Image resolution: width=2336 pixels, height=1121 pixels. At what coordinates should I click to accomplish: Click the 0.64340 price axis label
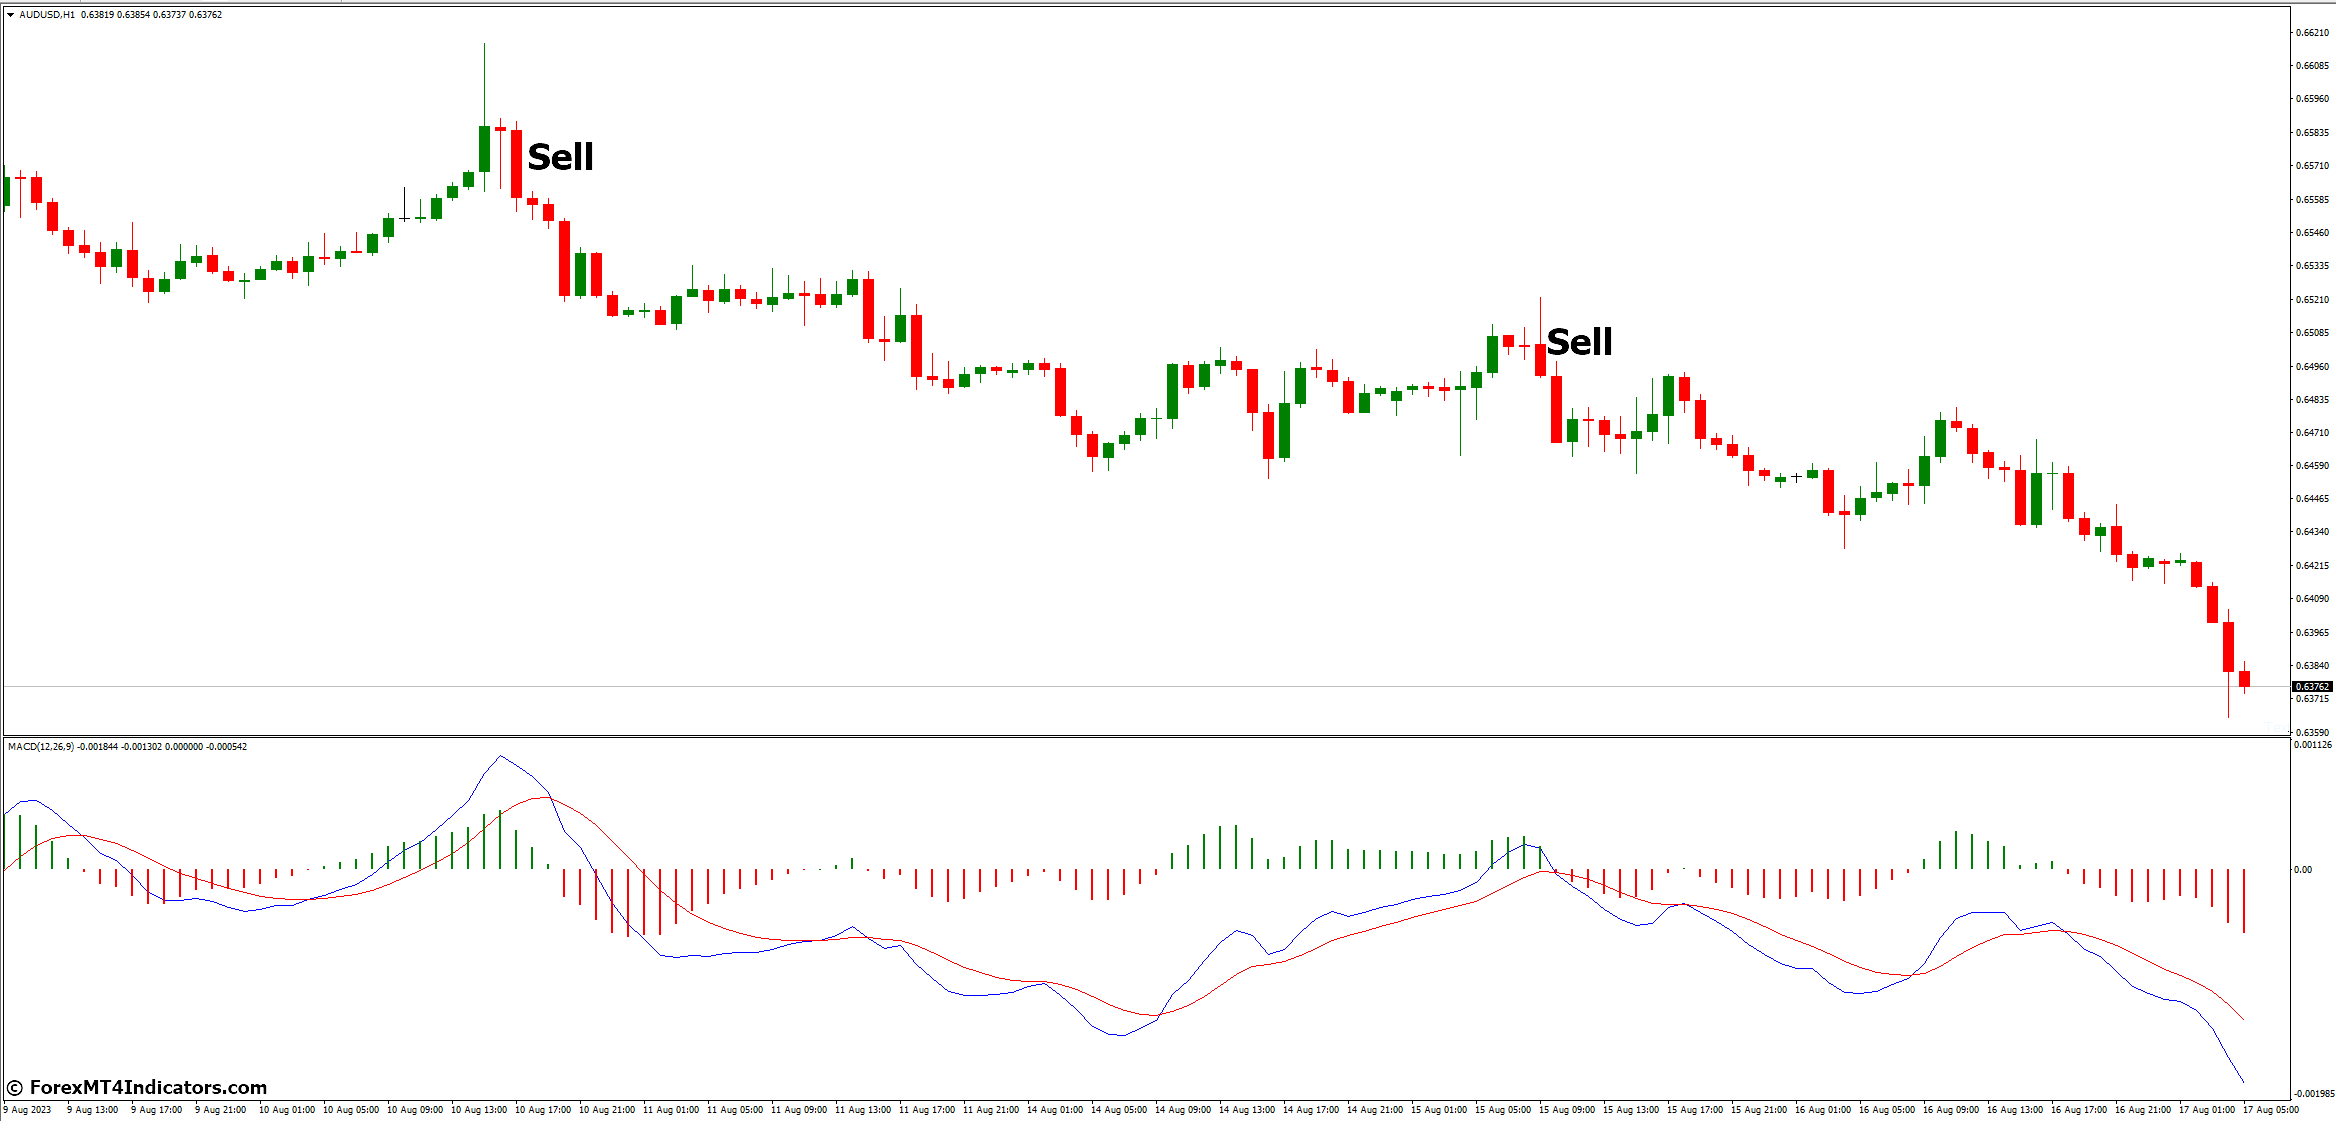tap(2312, 532)
